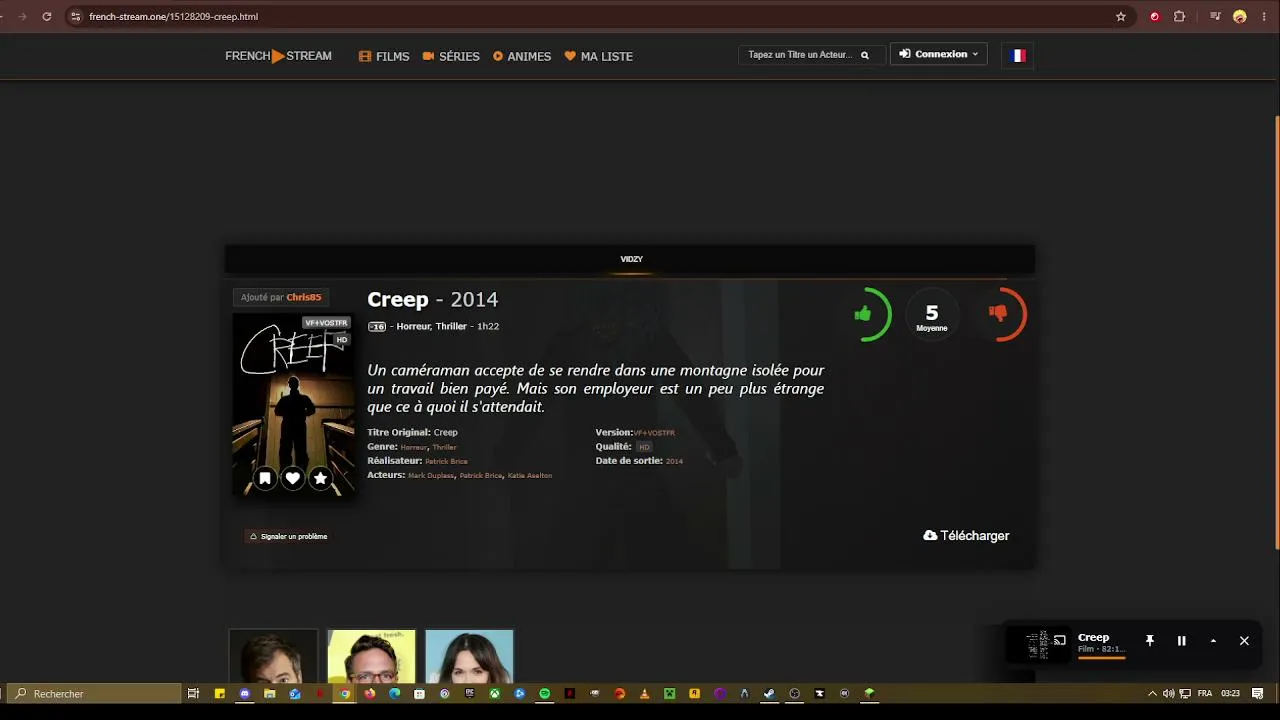
Task: Open the FILMS menu
Action: [384, 56]
